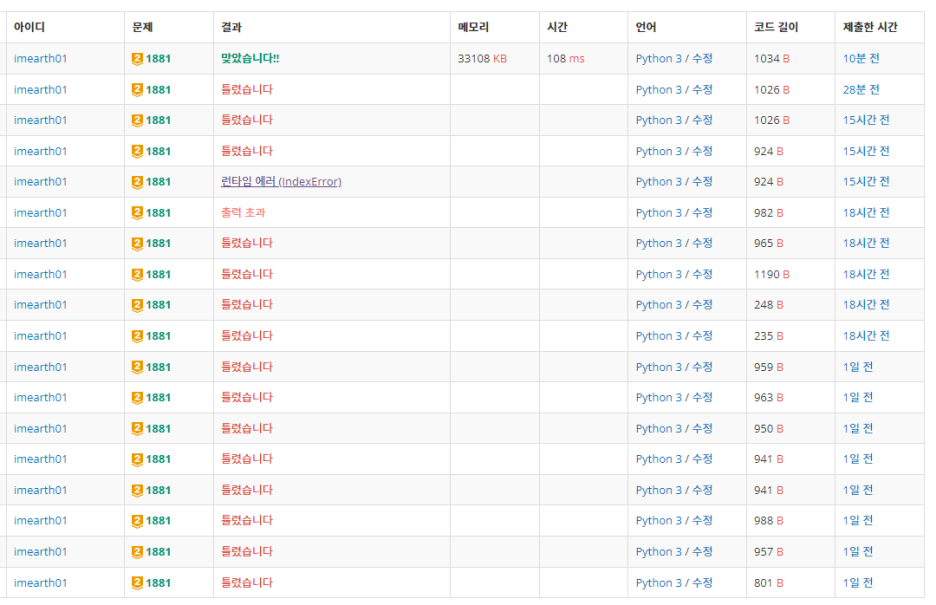
Task: Open Python 3 source in the 1190 B row
Action: [x=658, y=274]
